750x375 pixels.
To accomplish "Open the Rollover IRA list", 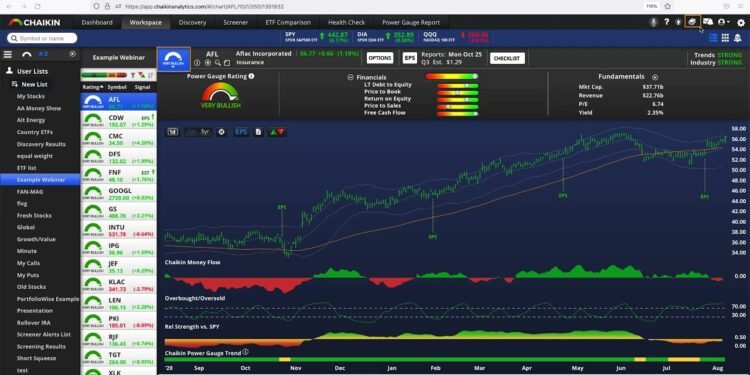I will (33, 322).
